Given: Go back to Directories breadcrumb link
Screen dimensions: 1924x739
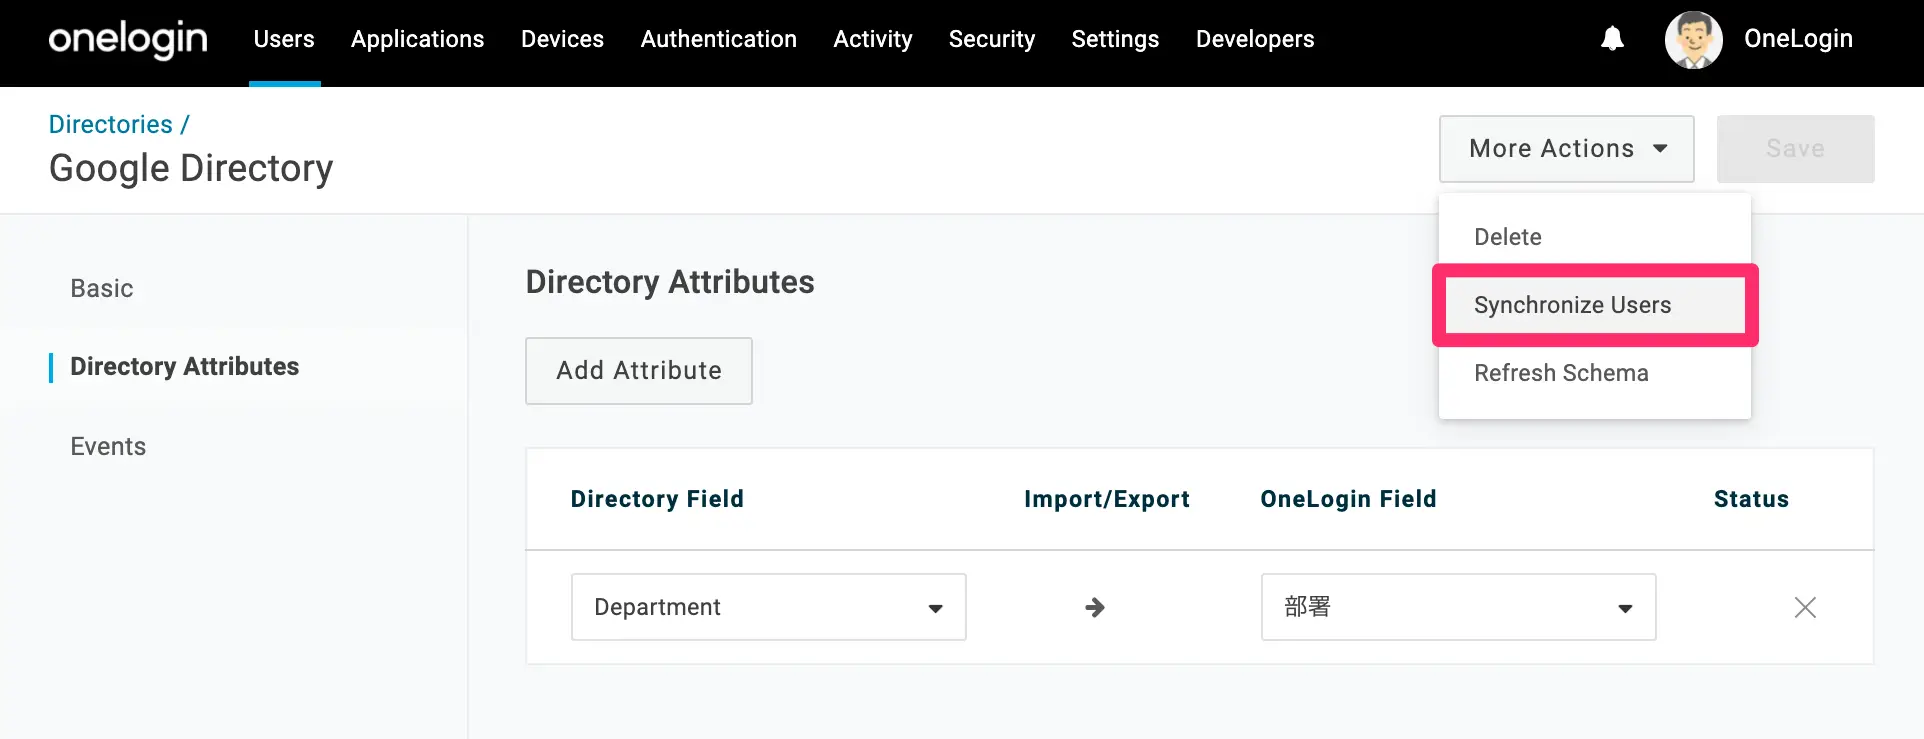Looking at the screenshot, I should click(x=111, y=124).
